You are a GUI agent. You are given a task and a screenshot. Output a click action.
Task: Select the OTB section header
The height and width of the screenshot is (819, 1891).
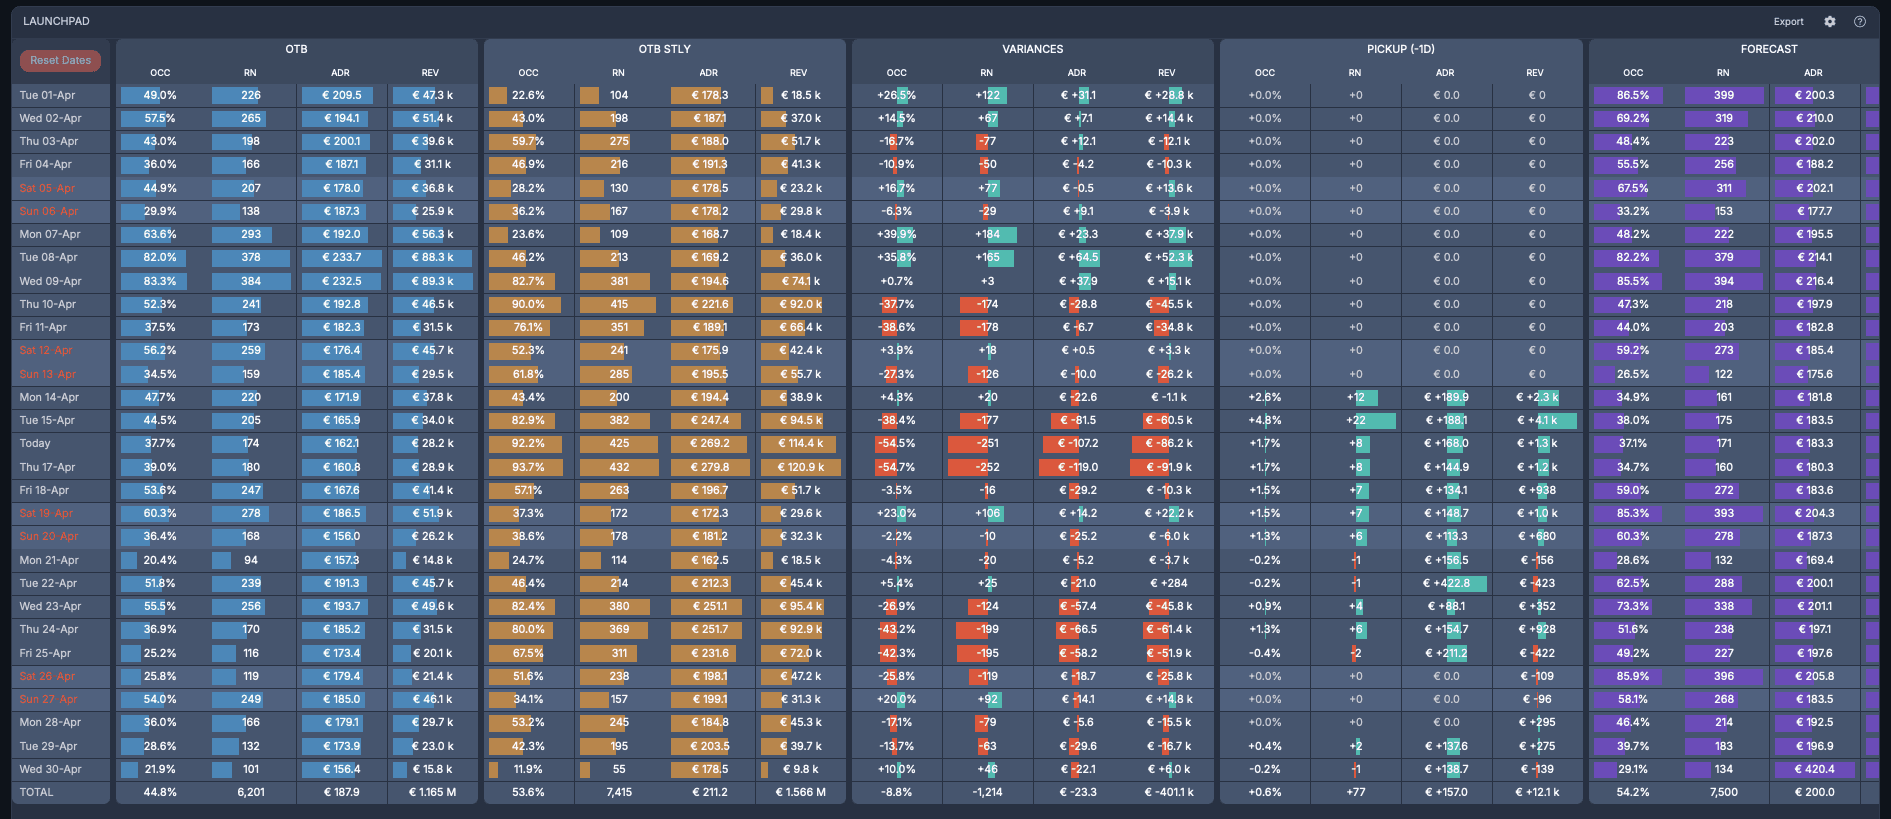[296, 49]
